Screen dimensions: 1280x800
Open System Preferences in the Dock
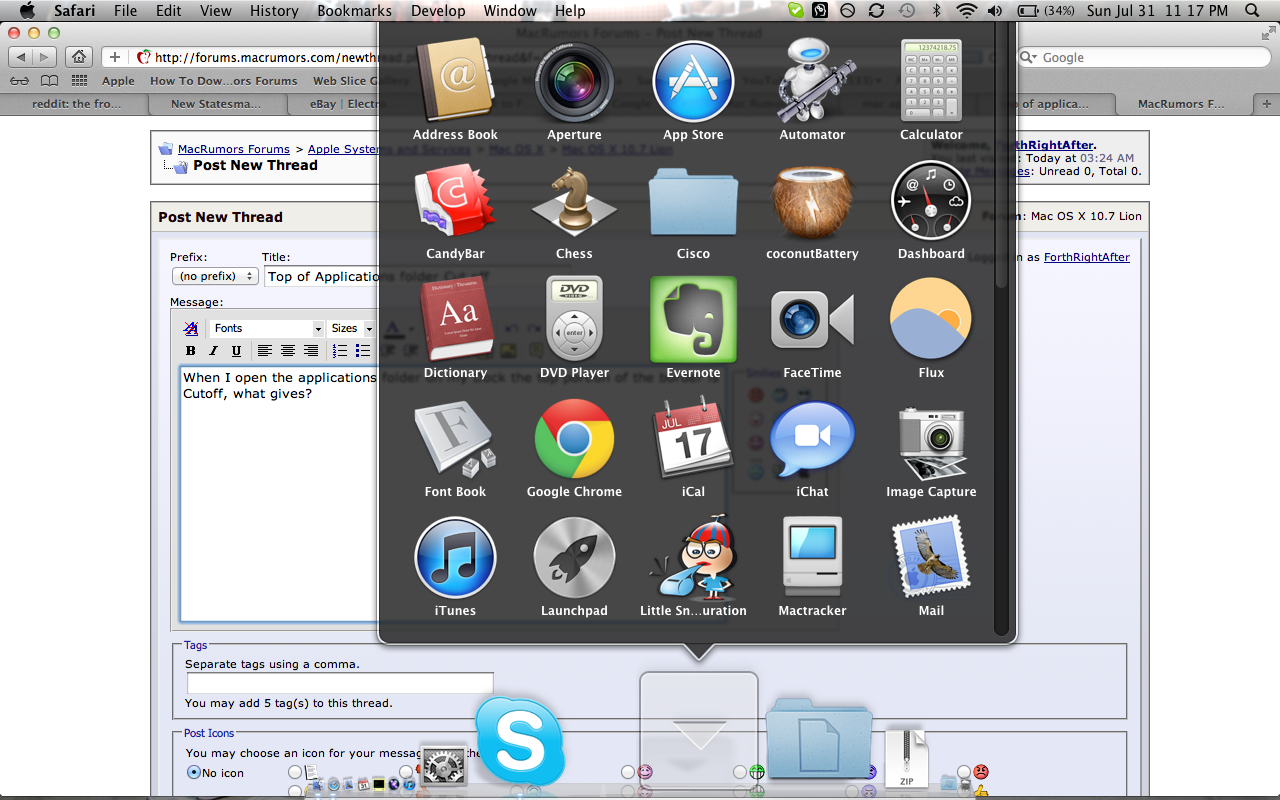pos(443,765)
